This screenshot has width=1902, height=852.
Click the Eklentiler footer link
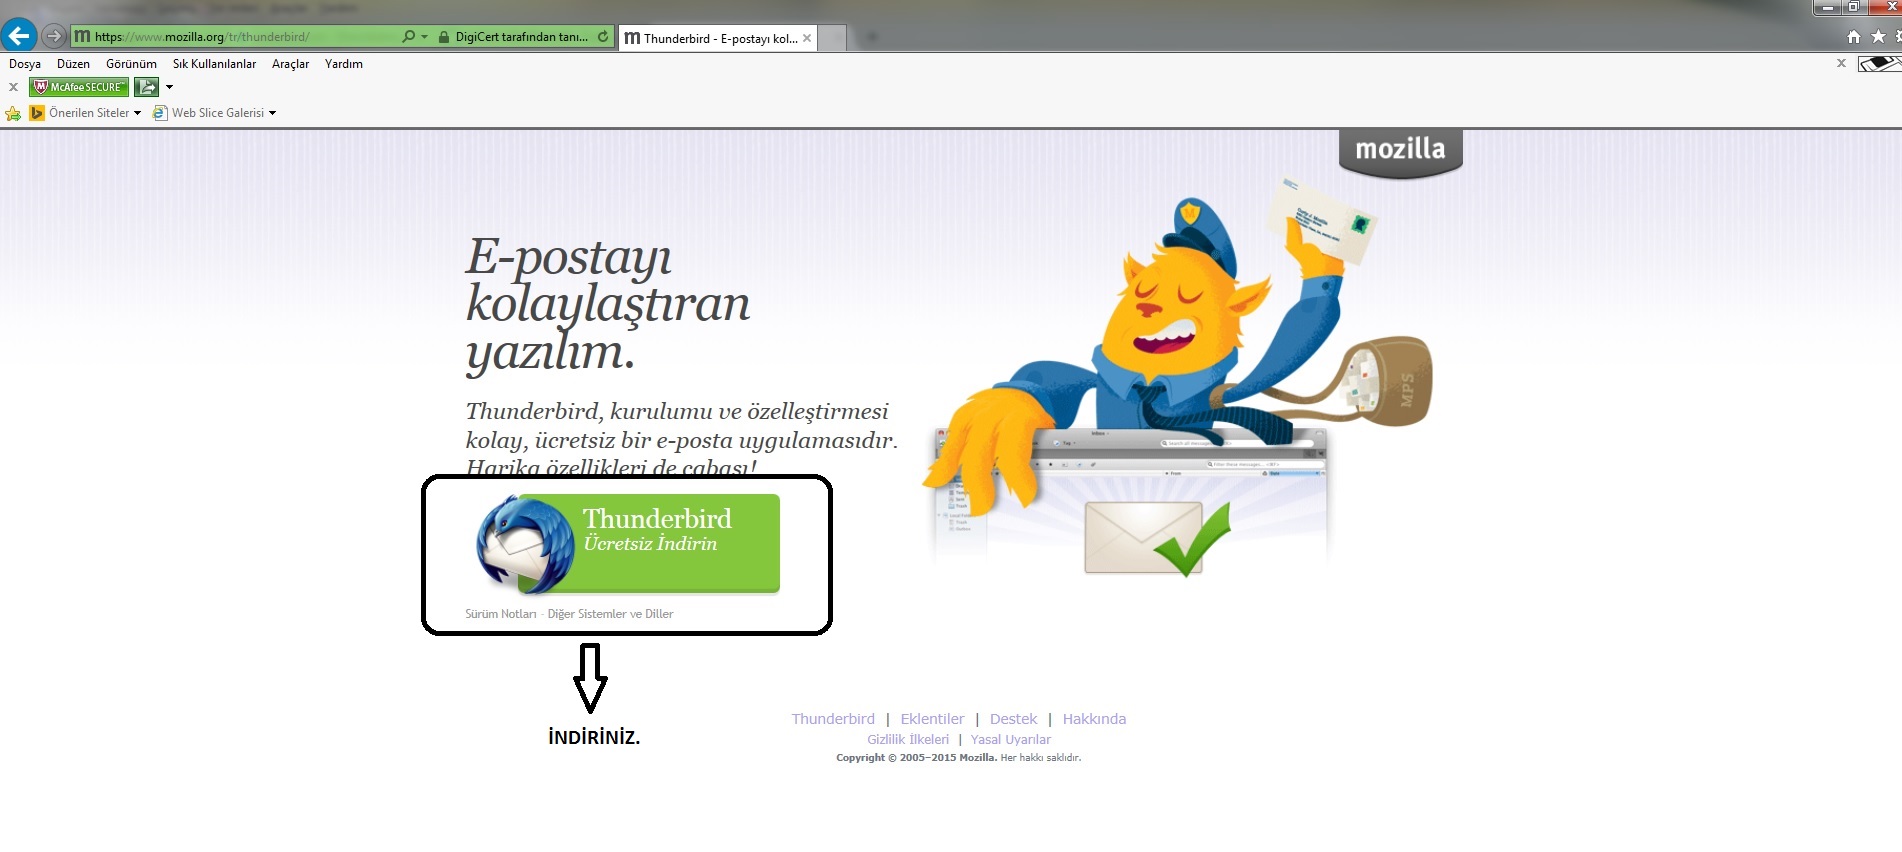click(x=932, y=719)
